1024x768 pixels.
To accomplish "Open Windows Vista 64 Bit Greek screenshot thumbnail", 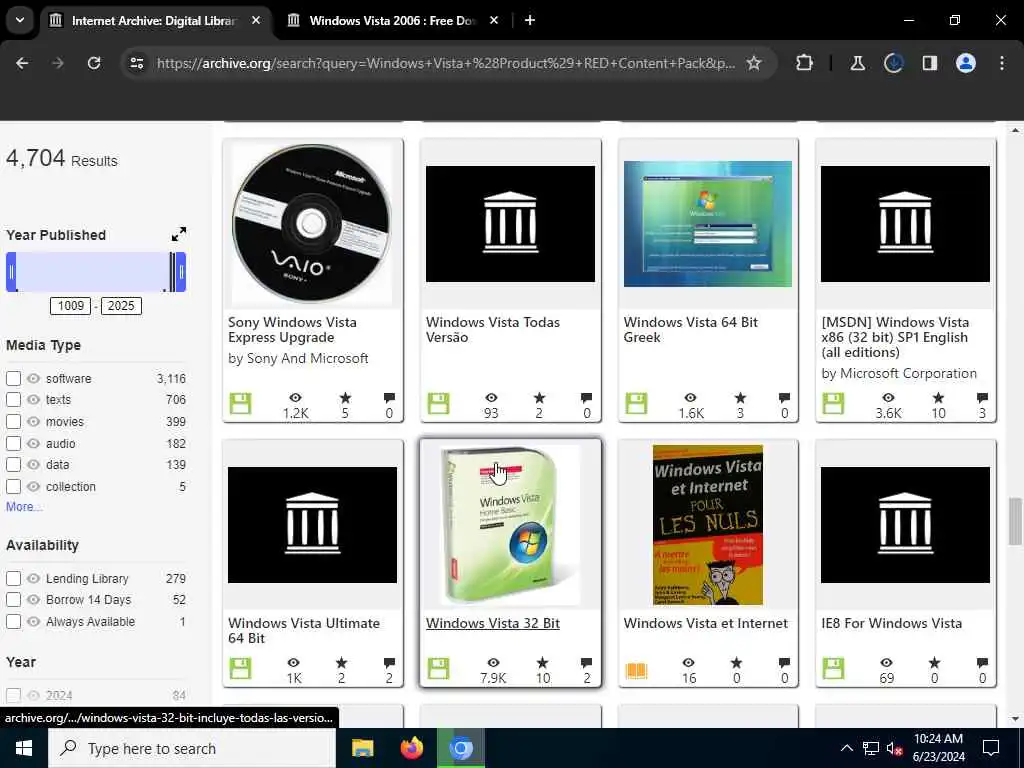I will (708, 224).
